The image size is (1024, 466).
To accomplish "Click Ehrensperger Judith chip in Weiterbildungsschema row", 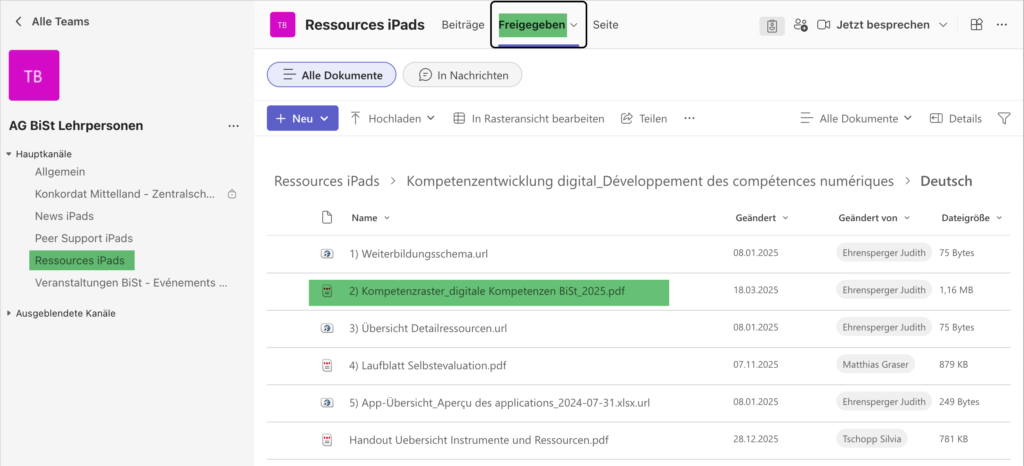I will click(884, 253).
